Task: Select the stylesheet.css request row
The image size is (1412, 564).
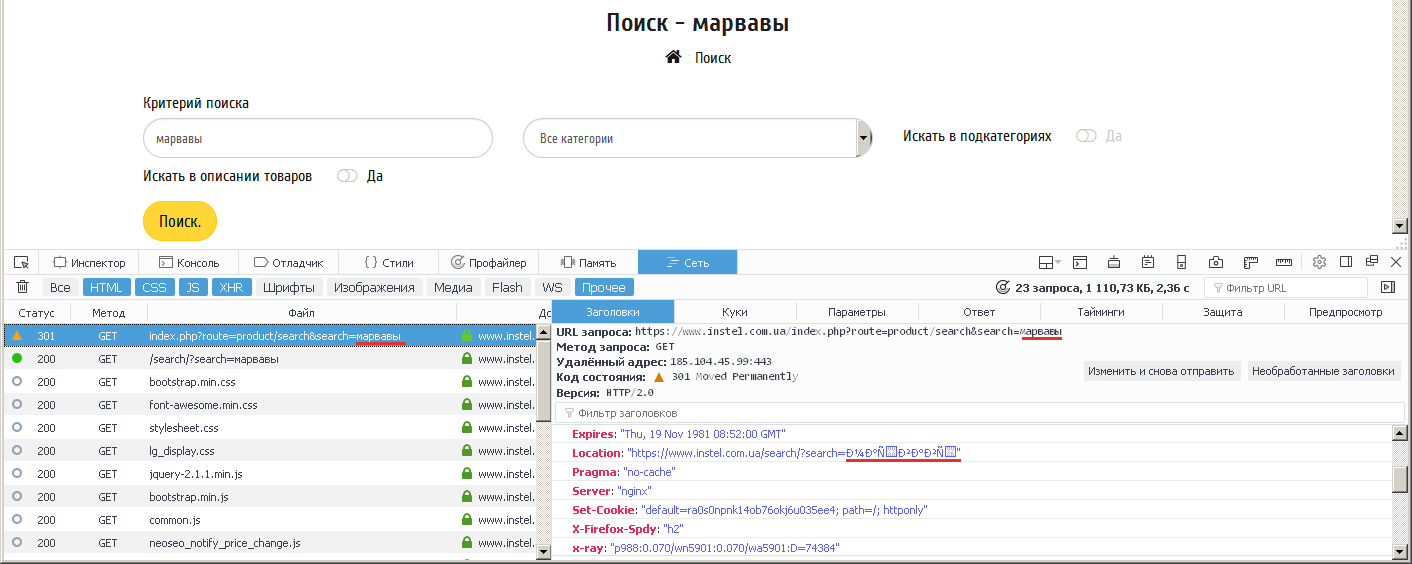Action: point(270,428)
